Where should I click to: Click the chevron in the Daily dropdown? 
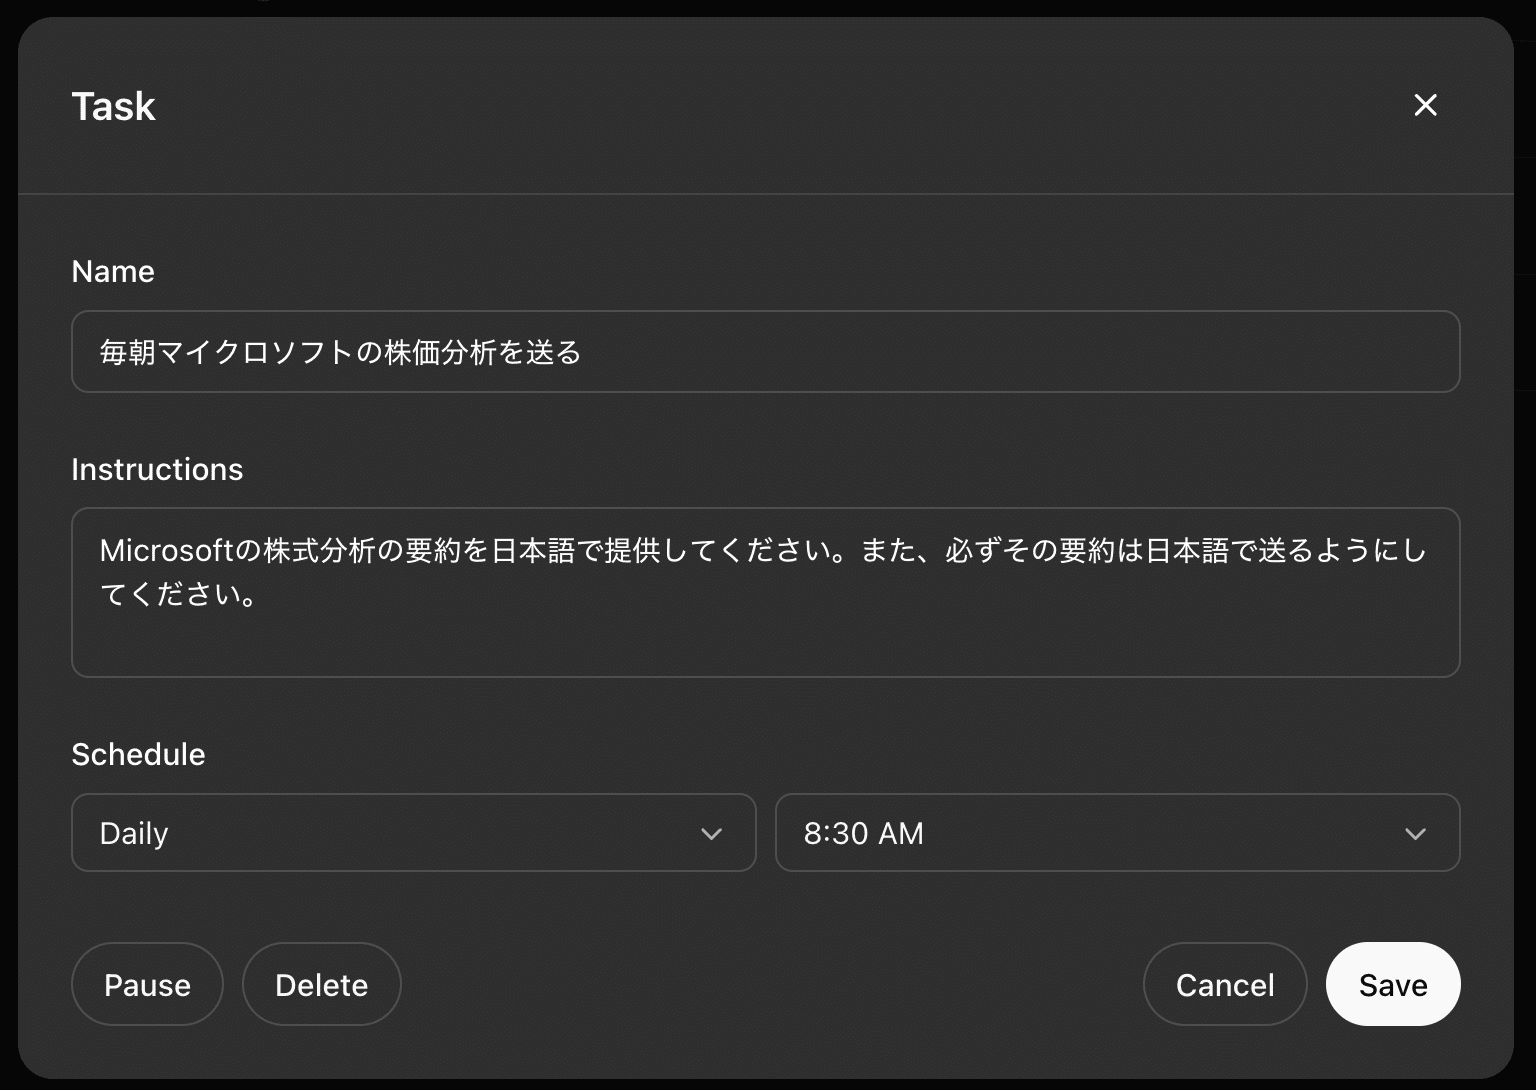711,833
